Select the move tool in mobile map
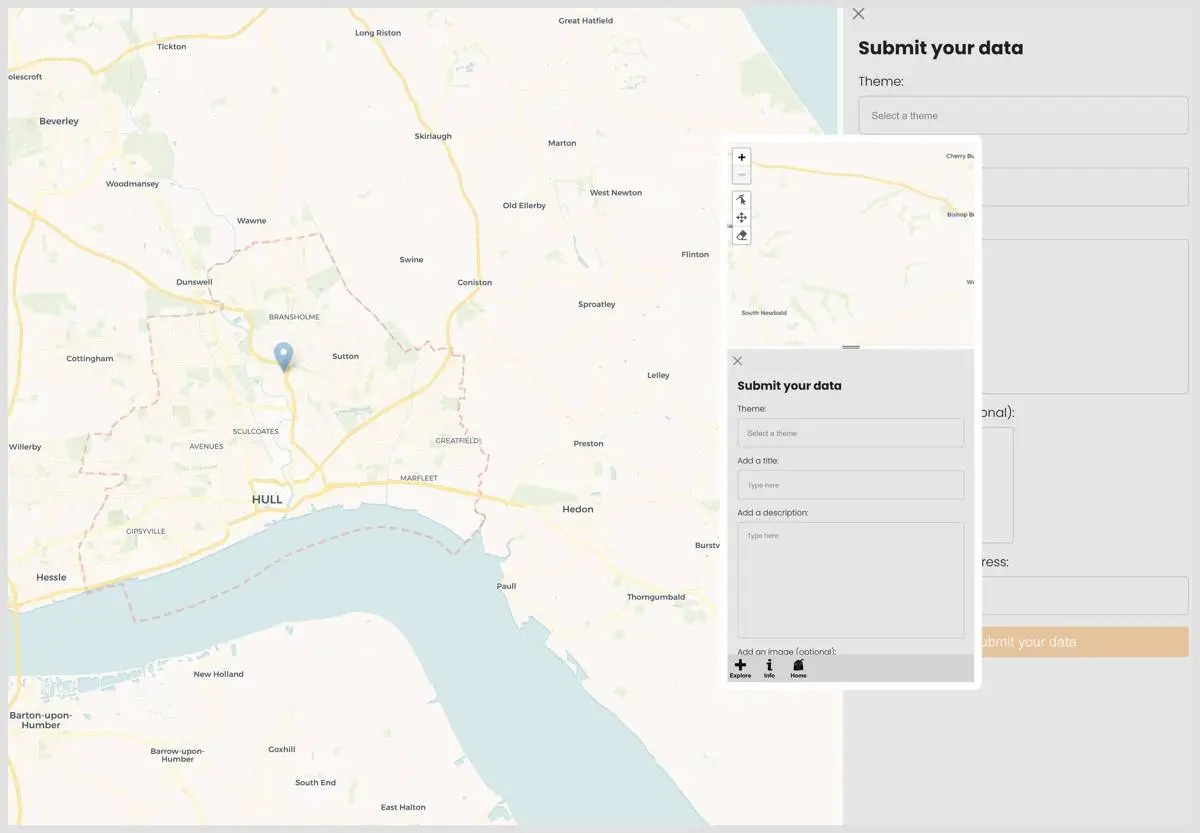1200x833 pixels. [x=741, y=217]
